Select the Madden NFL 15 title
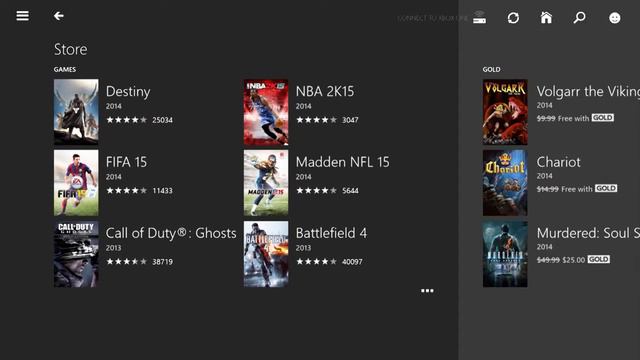 (x=342, y=162)
